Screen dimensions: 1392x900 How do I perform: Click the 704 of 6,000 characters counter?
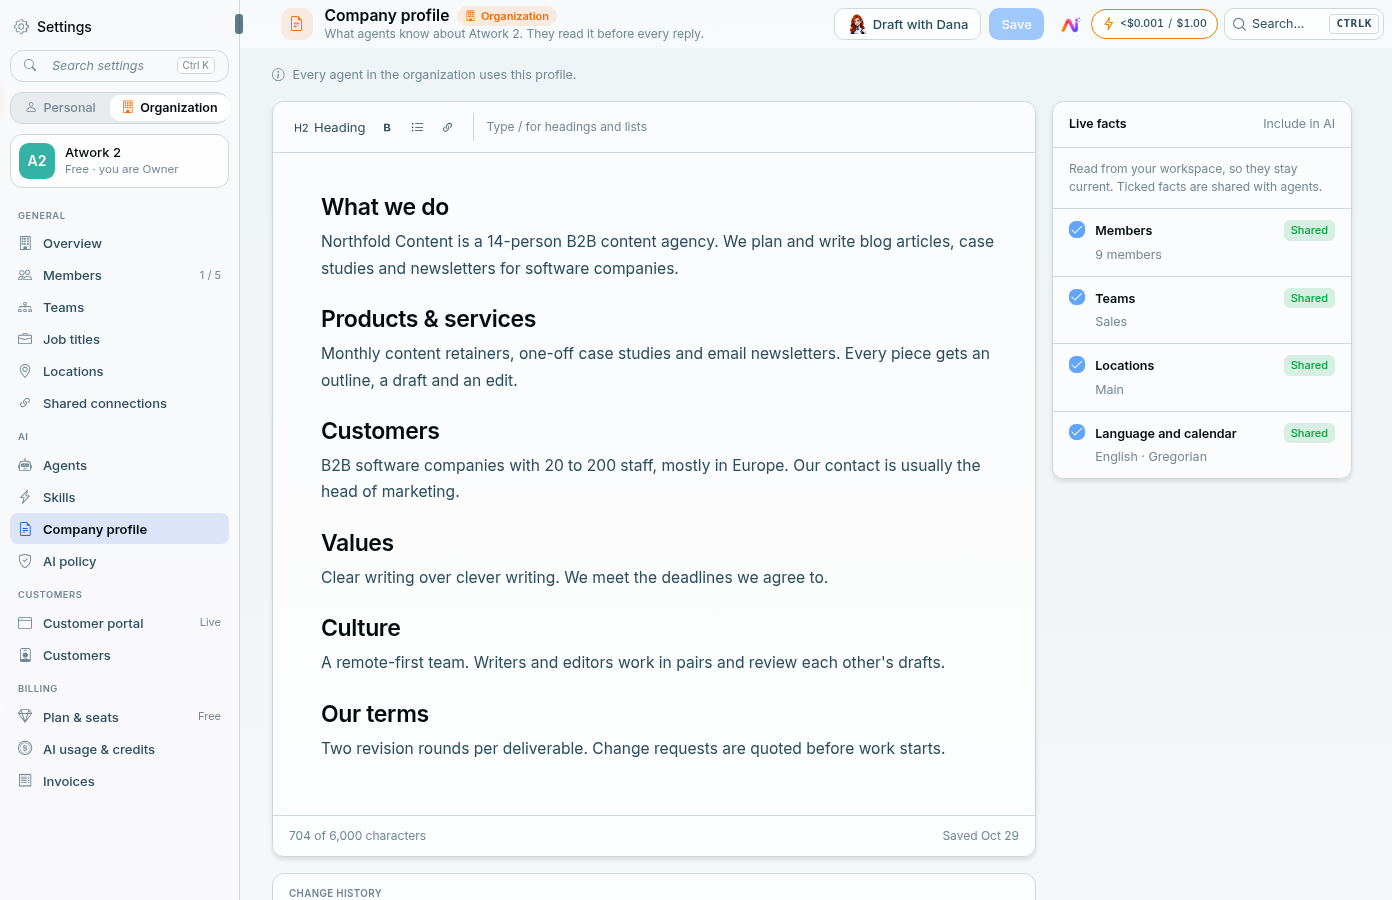357,836
